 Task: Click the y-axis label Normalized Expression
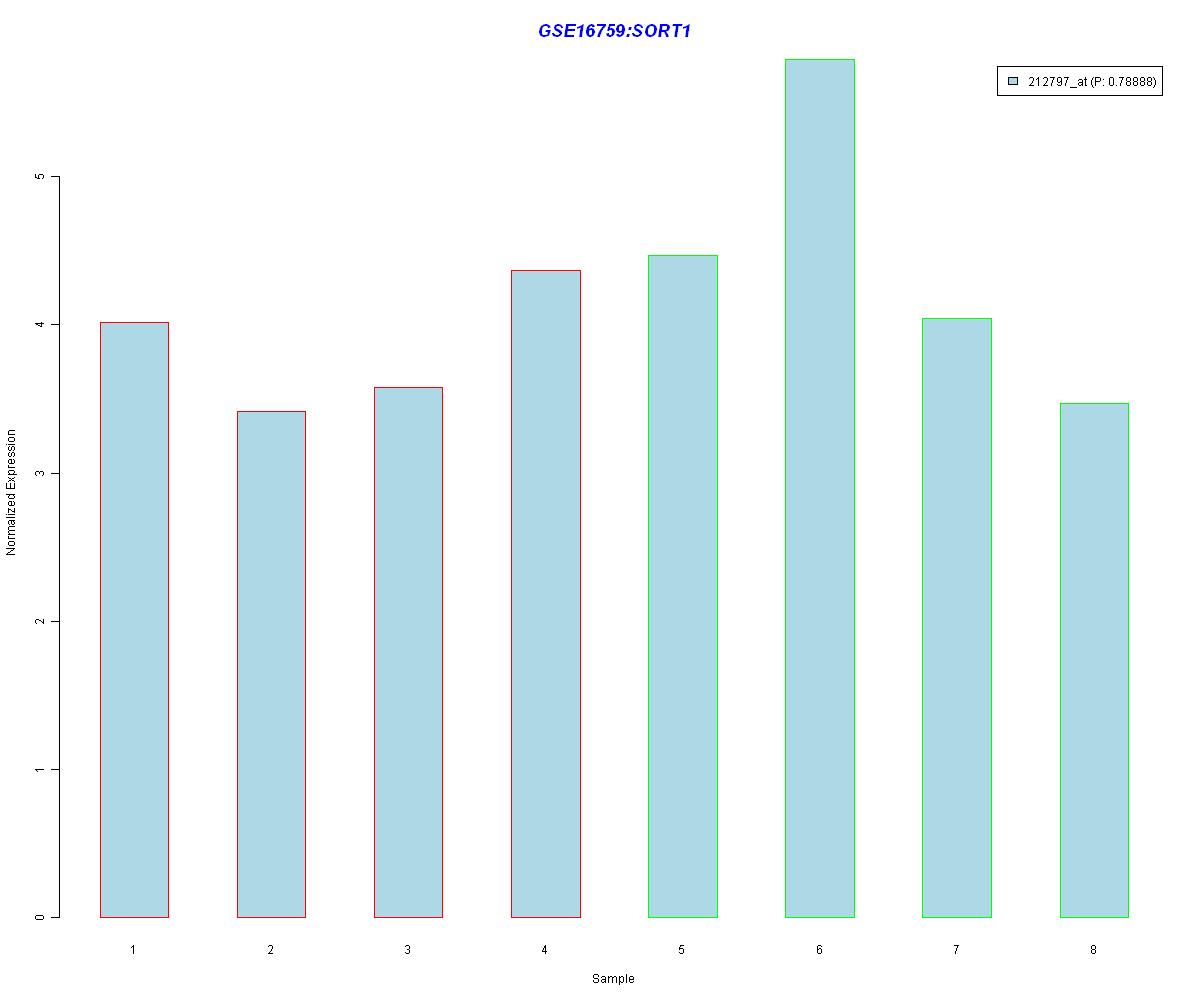click(x=11, y=492)
